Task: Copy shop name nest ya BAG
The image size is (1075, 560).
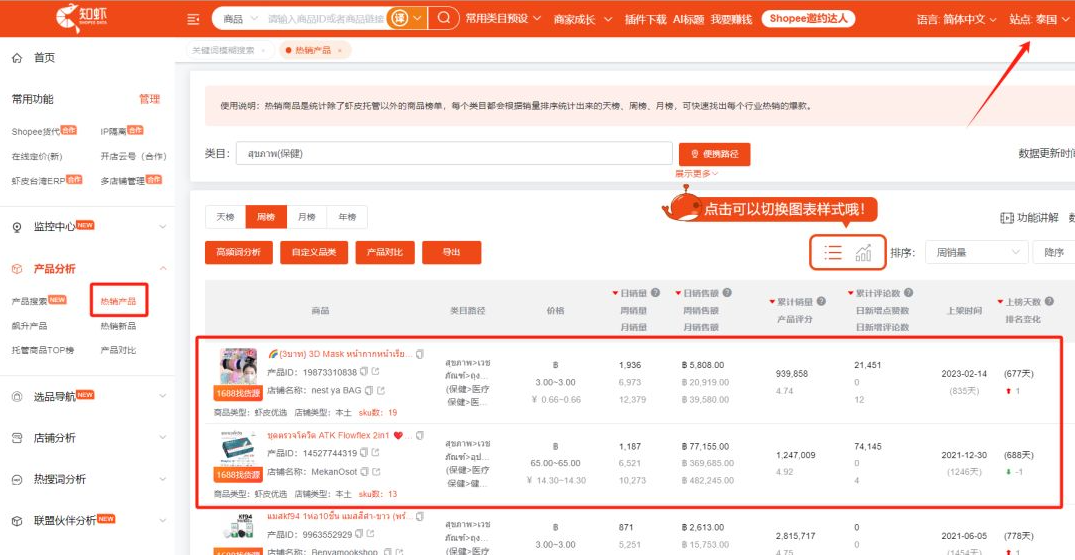Action: click(x=369, y=391)
